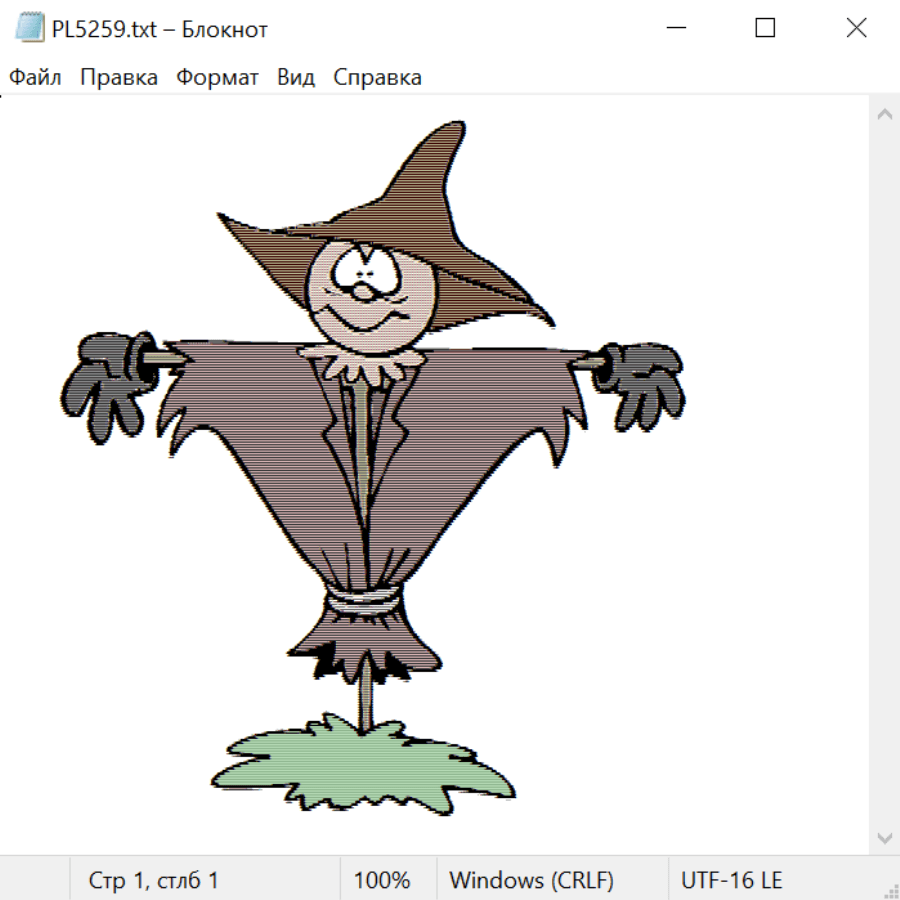Click the scroll down arrow on the vertical scrollbar

coord(884,836)
